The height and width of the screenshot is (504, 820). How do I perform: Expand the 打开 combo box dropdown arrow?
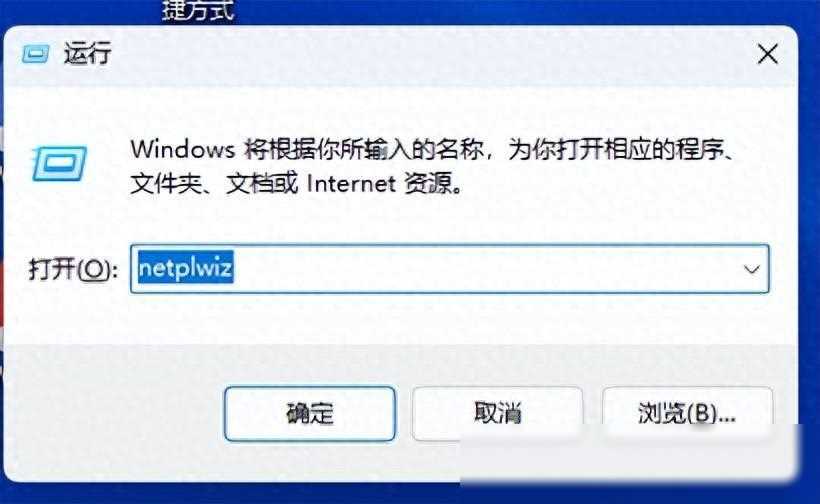click(x=751, y=269)
